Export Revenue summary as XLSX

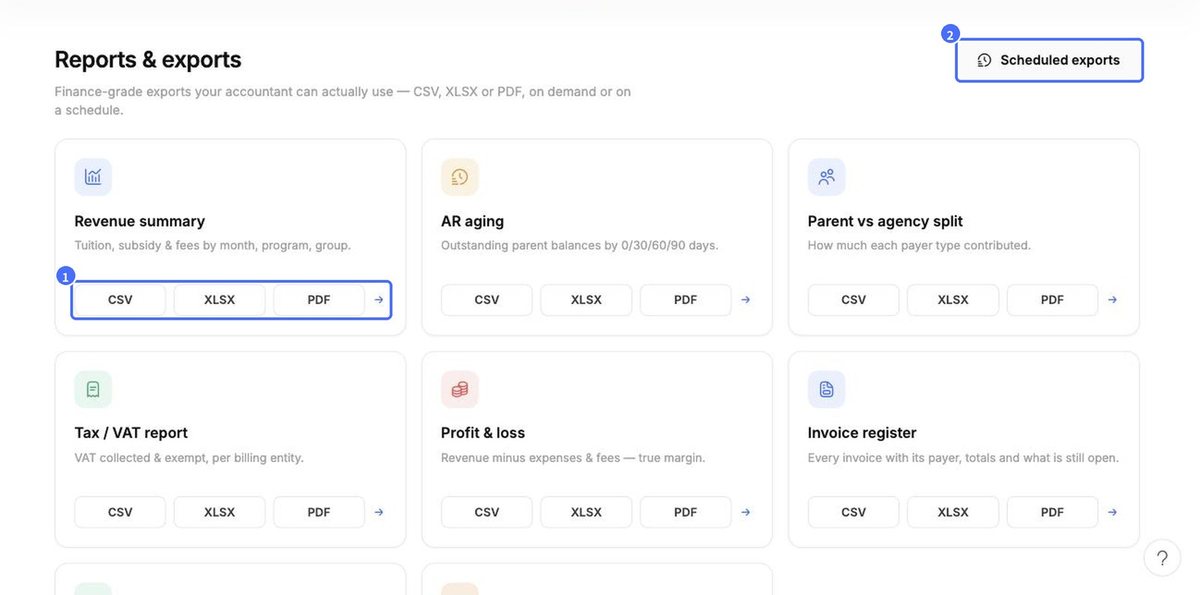tap(220, 300)
